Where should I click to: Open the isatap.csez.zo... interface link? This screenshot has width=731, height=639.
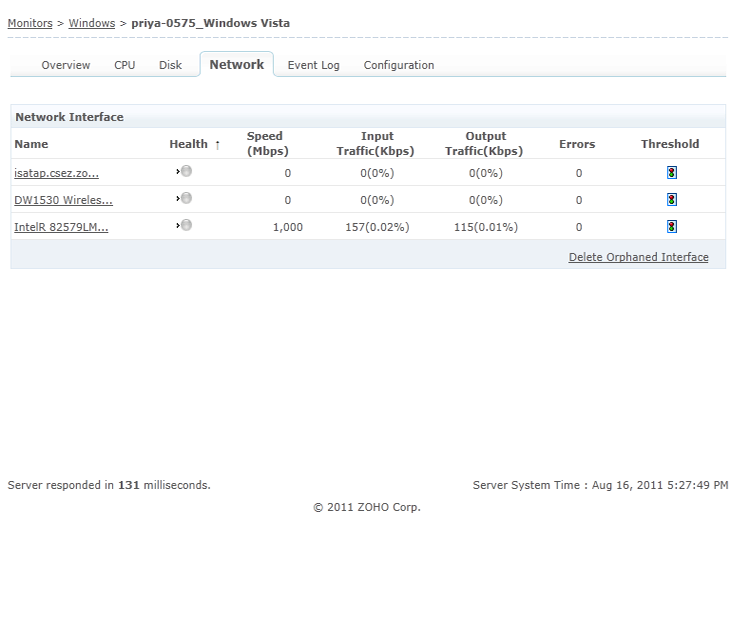point(56,173)
